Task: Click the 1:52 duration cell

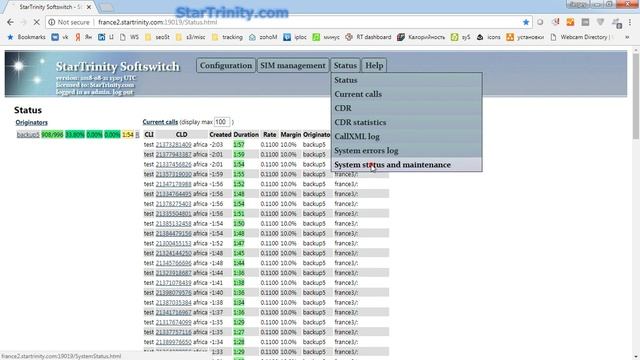Action: [x=239, y=184]
